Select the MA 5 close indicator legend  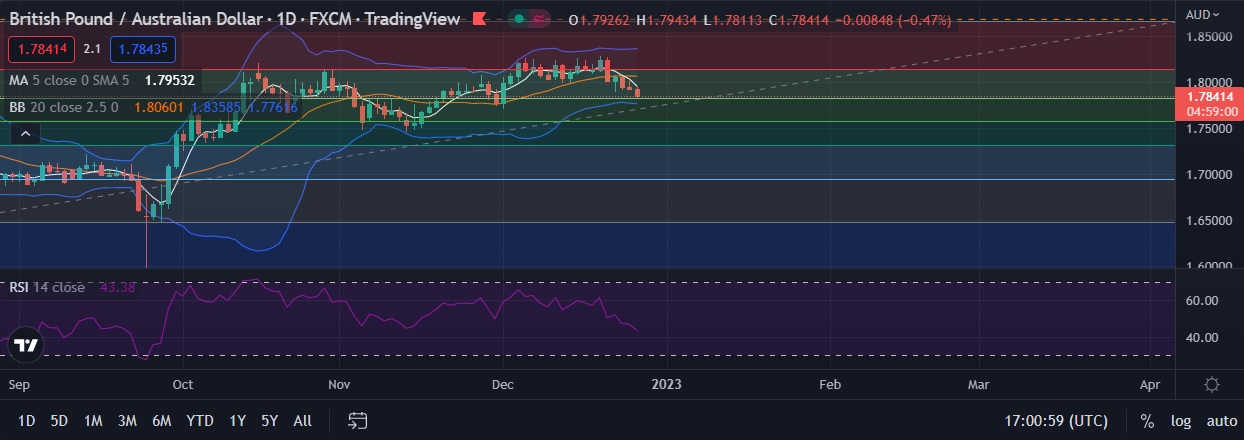pyautogui.click(x=70, y=80)
